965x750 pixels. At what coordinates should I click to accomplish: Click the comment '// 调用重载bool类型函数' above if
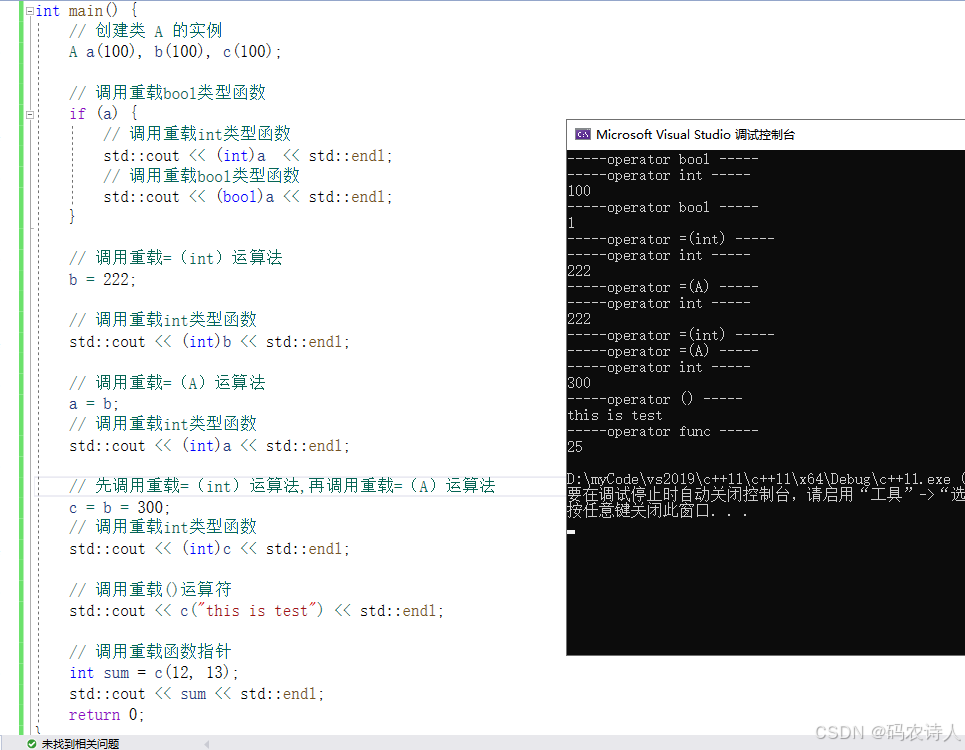click(167, 93)
